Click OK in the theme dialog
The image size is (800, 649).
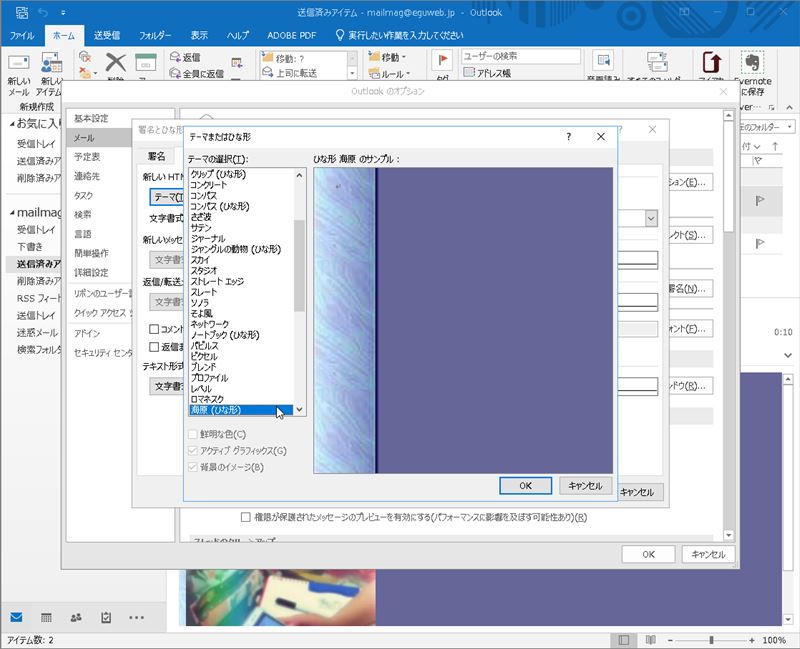point(525,485)
